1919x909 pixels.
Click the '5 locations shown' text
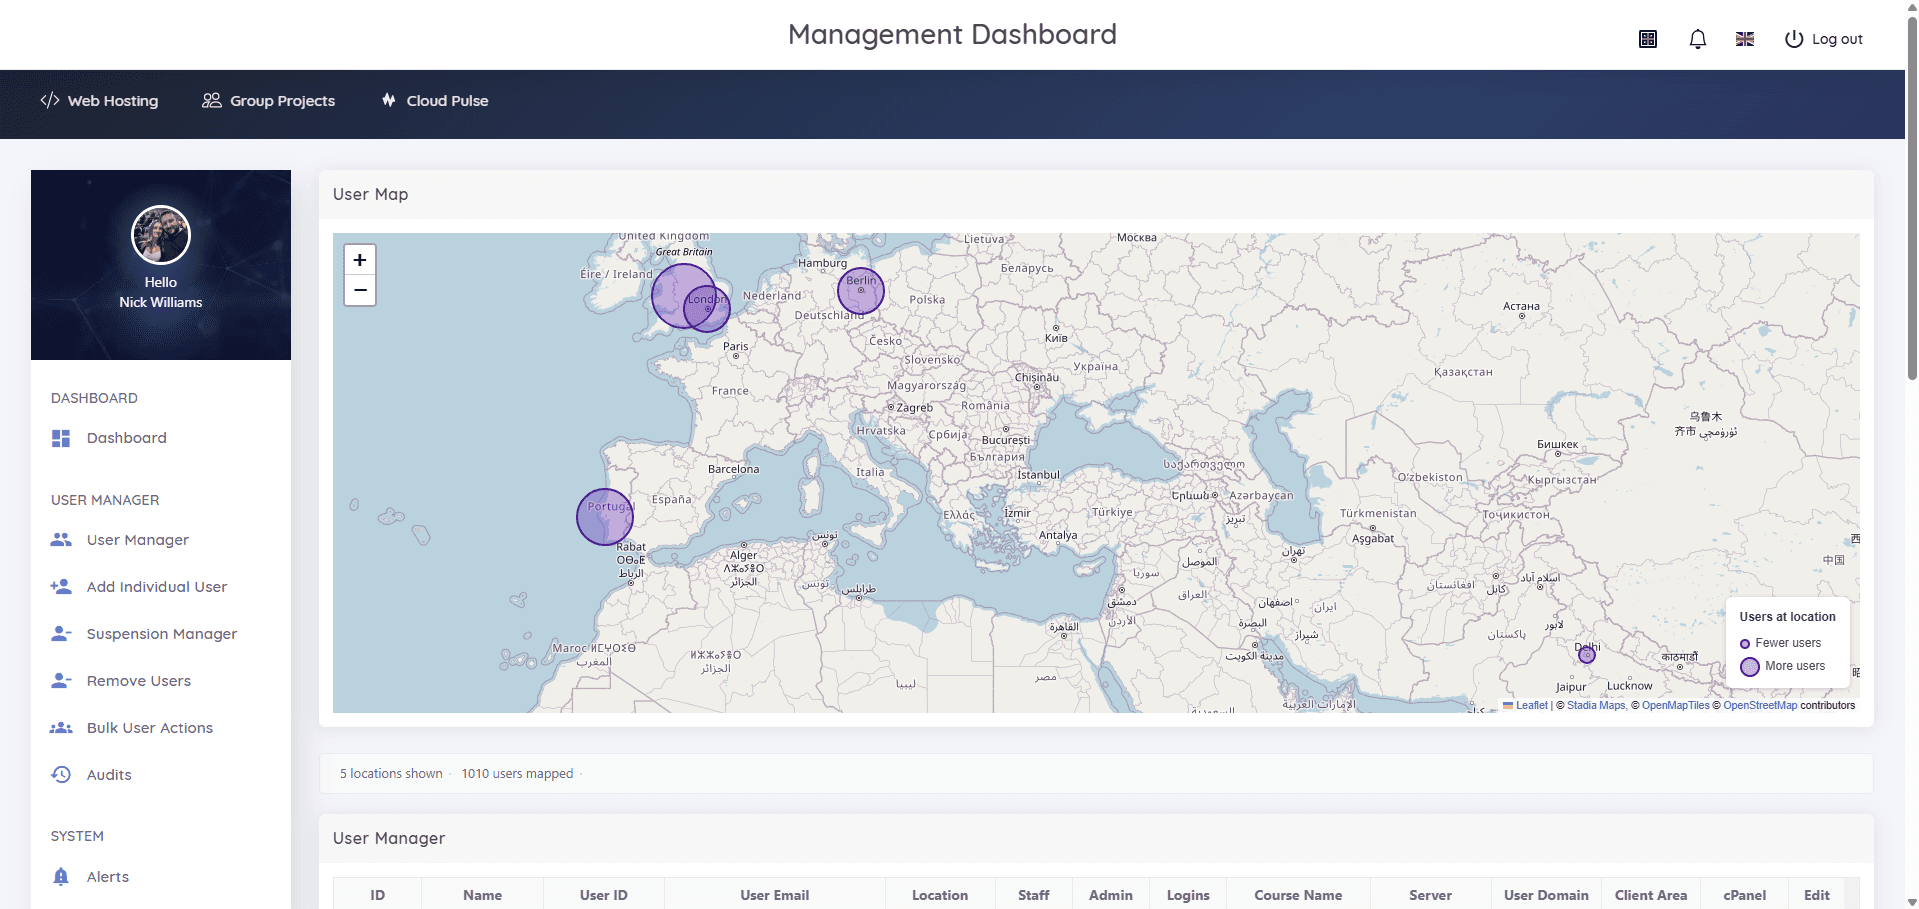click(x=391, y=773)
